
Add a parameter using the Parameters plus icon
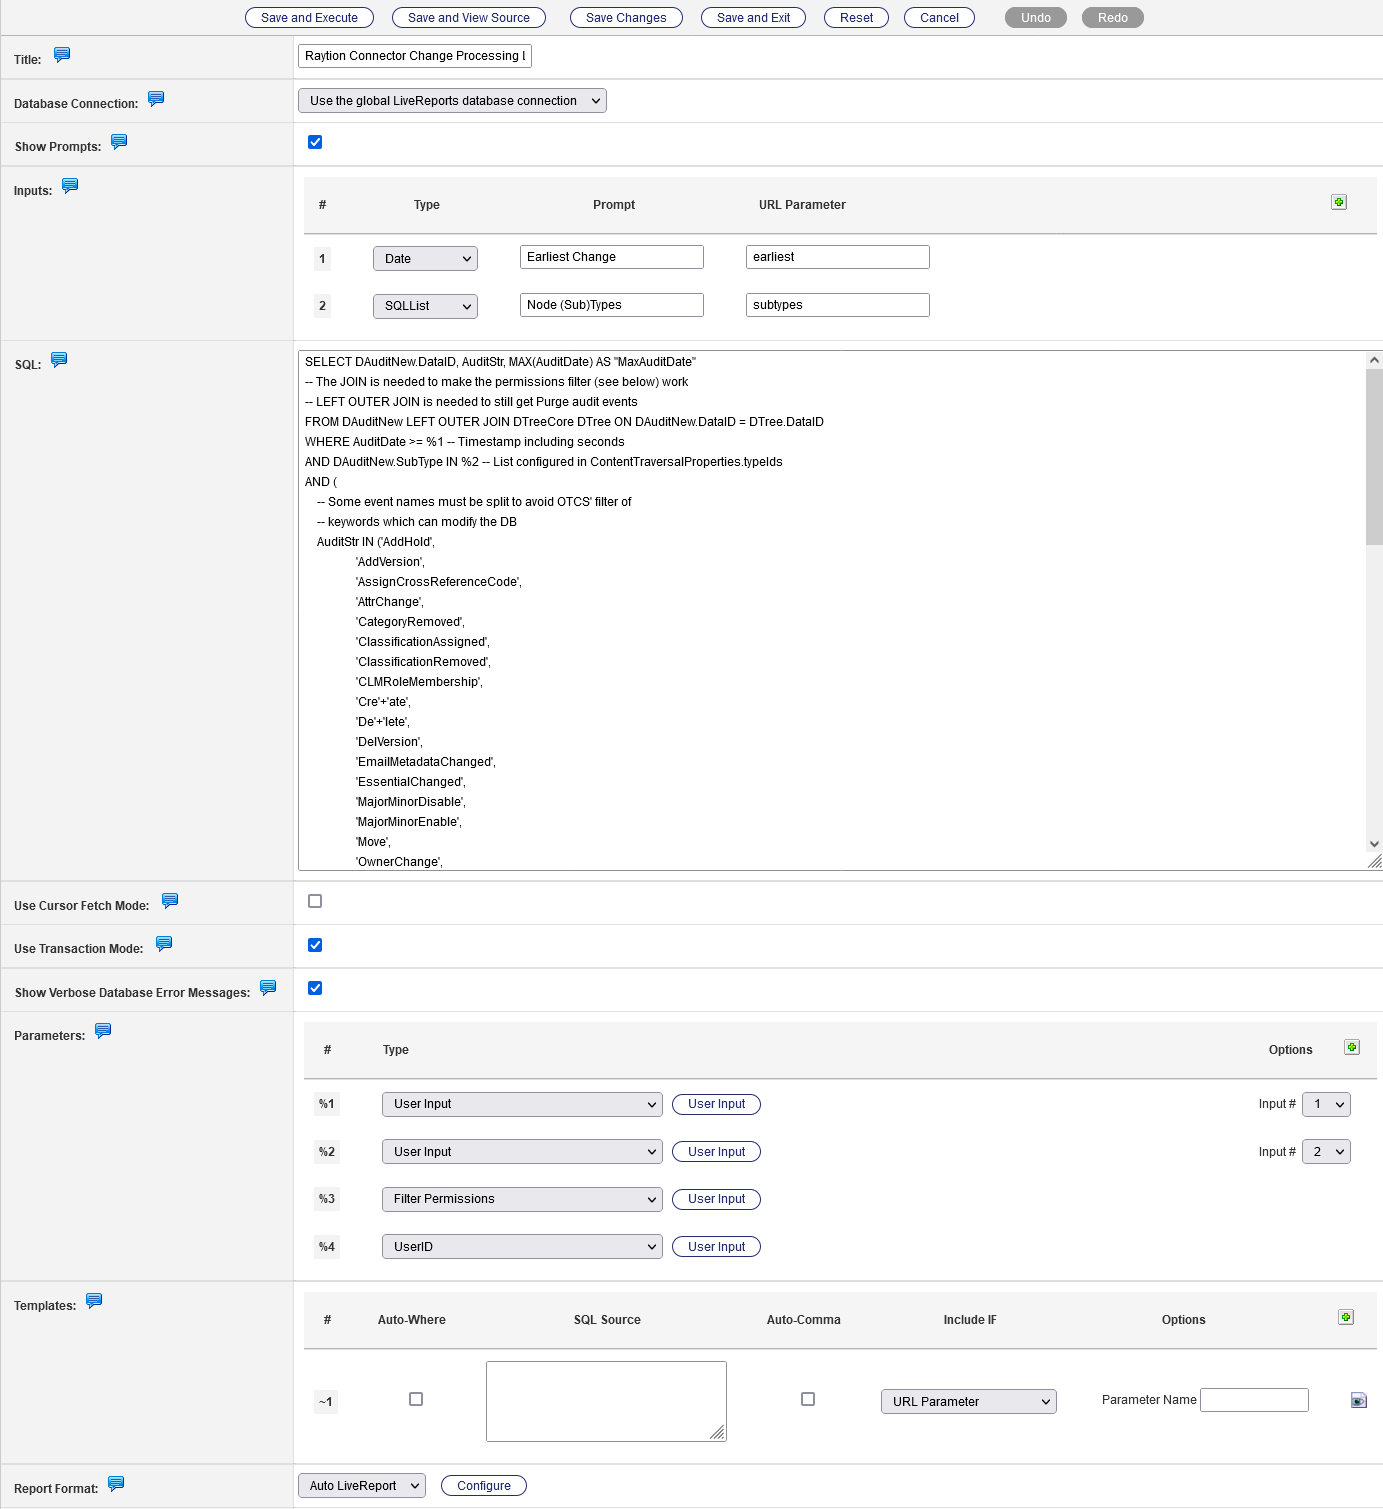pos(1352,1047)
